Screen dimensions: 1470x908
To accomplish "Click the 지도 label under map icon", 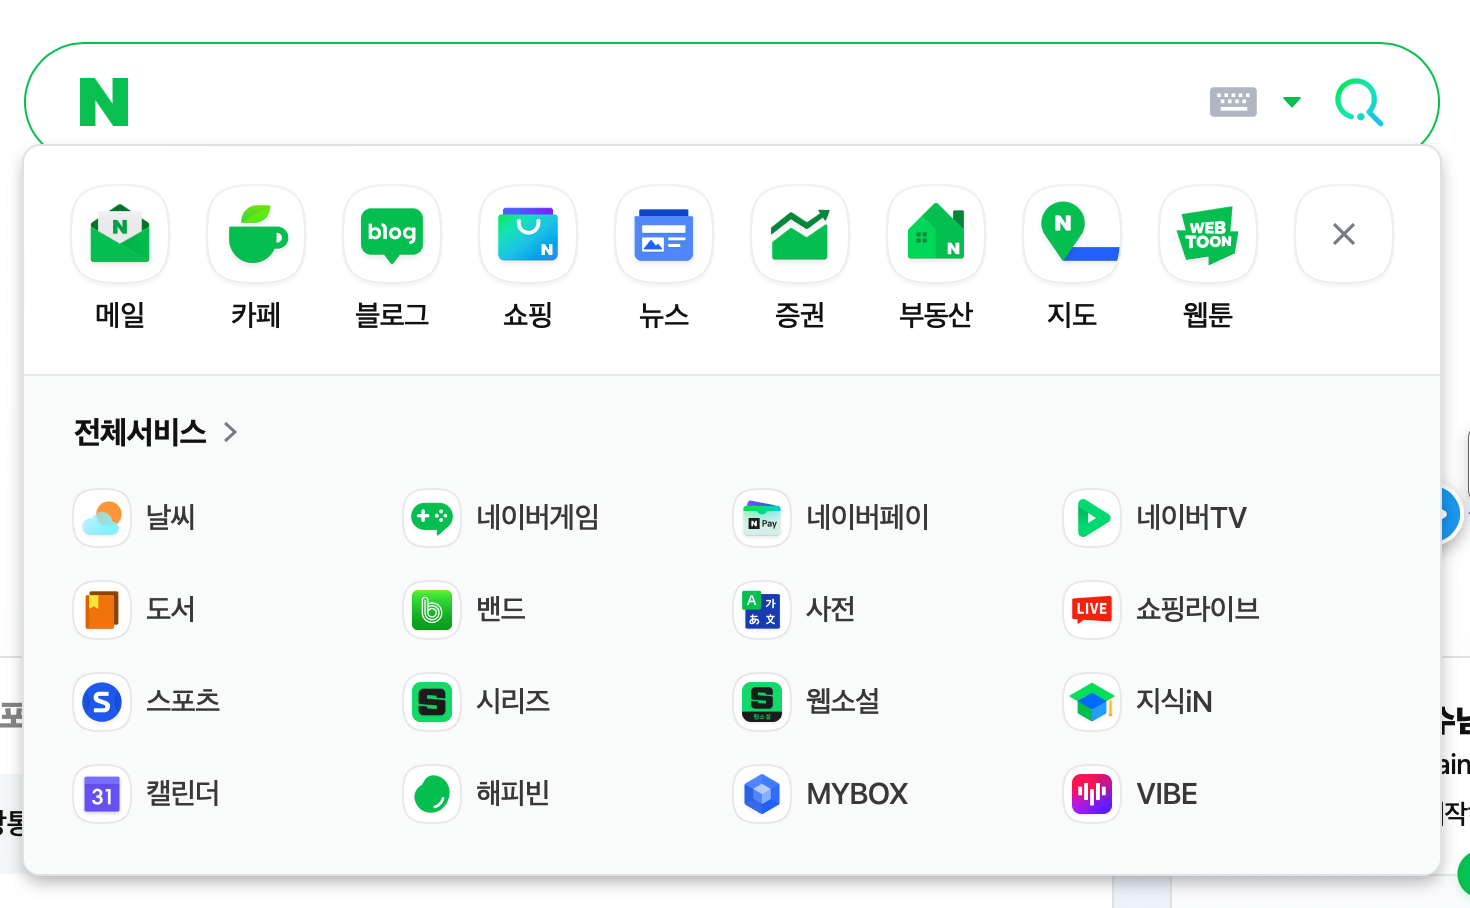I will click(x=1072, y=315).
